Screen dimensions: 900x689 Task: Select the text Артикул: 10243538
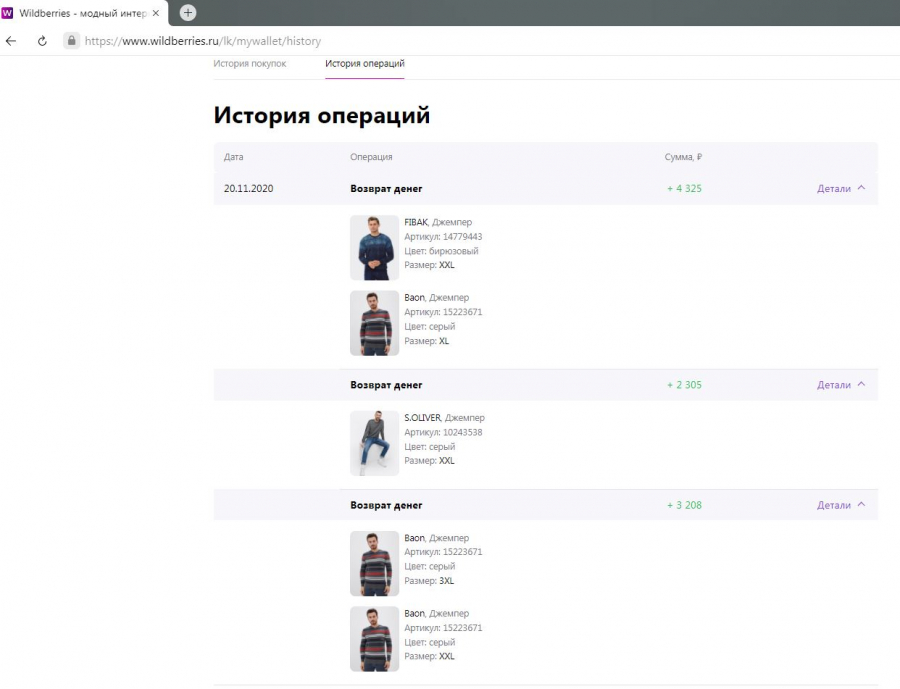[x=443, y=432]
